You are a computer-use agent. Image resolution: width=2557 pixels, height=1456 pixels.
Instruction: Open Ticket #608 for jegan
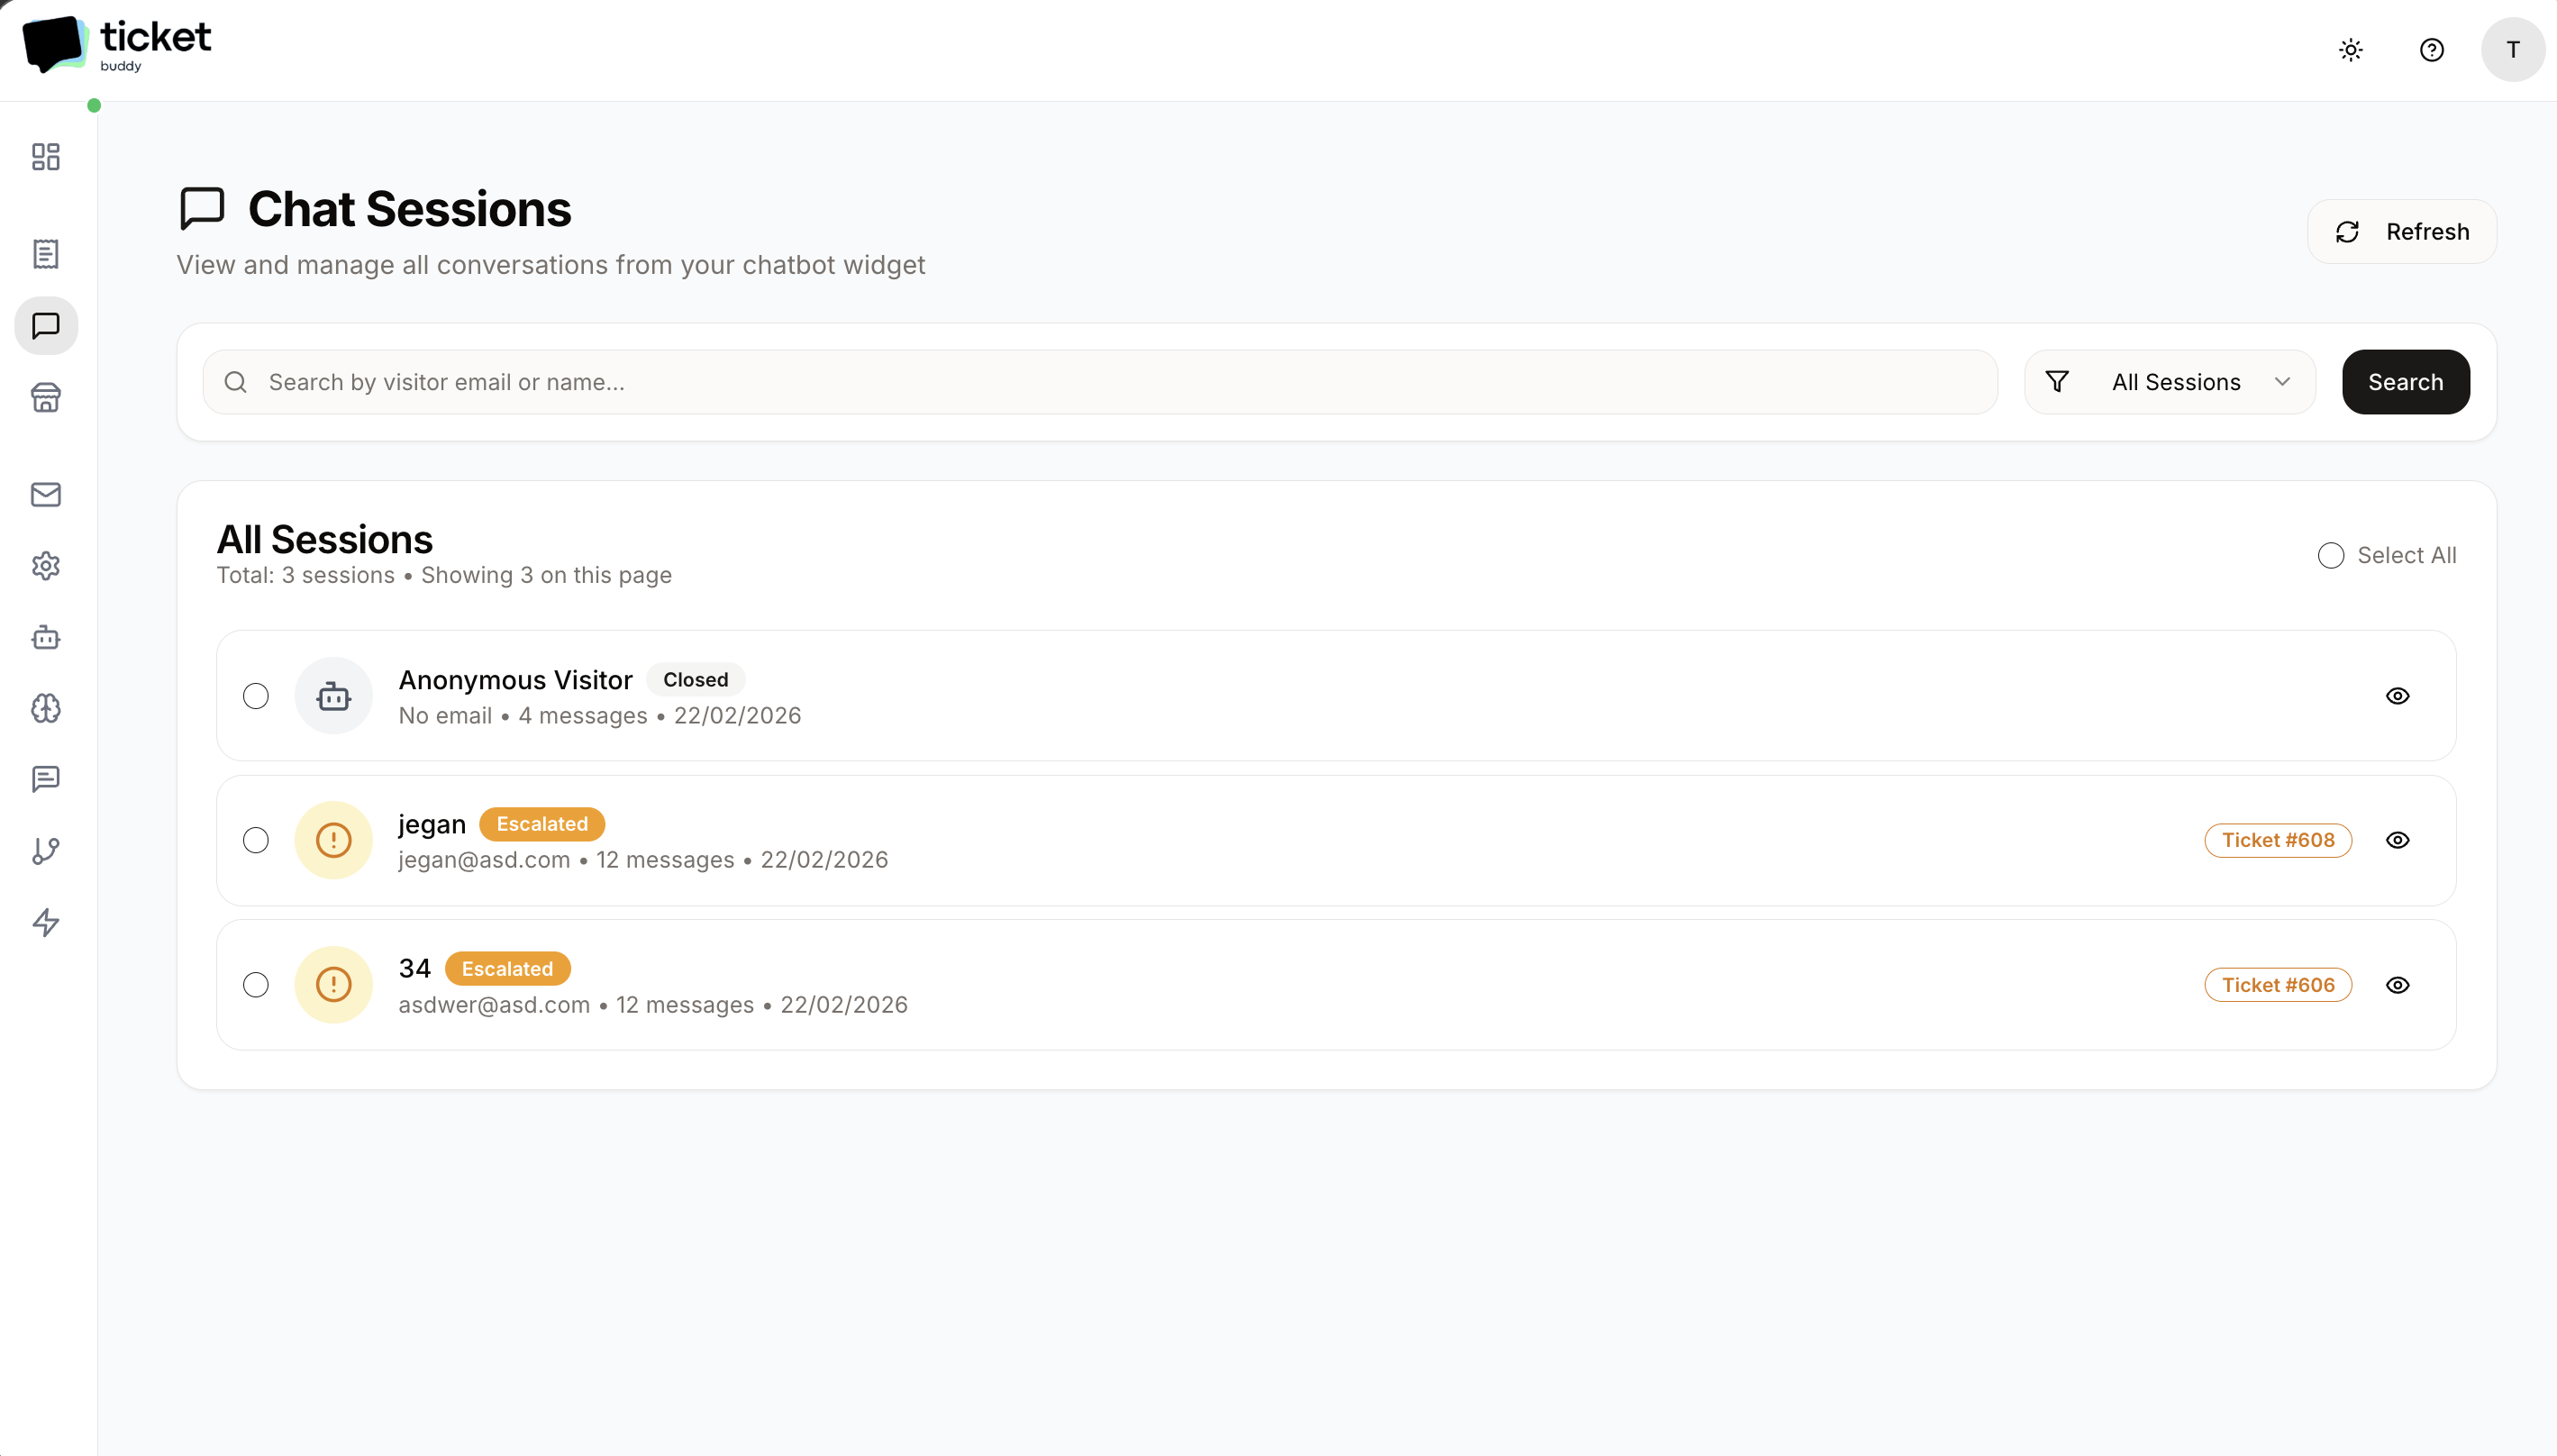(2279, 840)
